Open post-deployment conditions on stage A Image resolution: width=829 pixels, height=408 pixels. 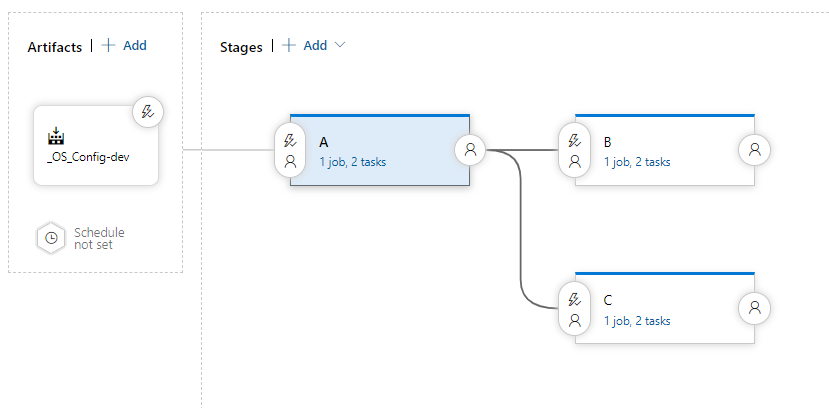point(469,150)
